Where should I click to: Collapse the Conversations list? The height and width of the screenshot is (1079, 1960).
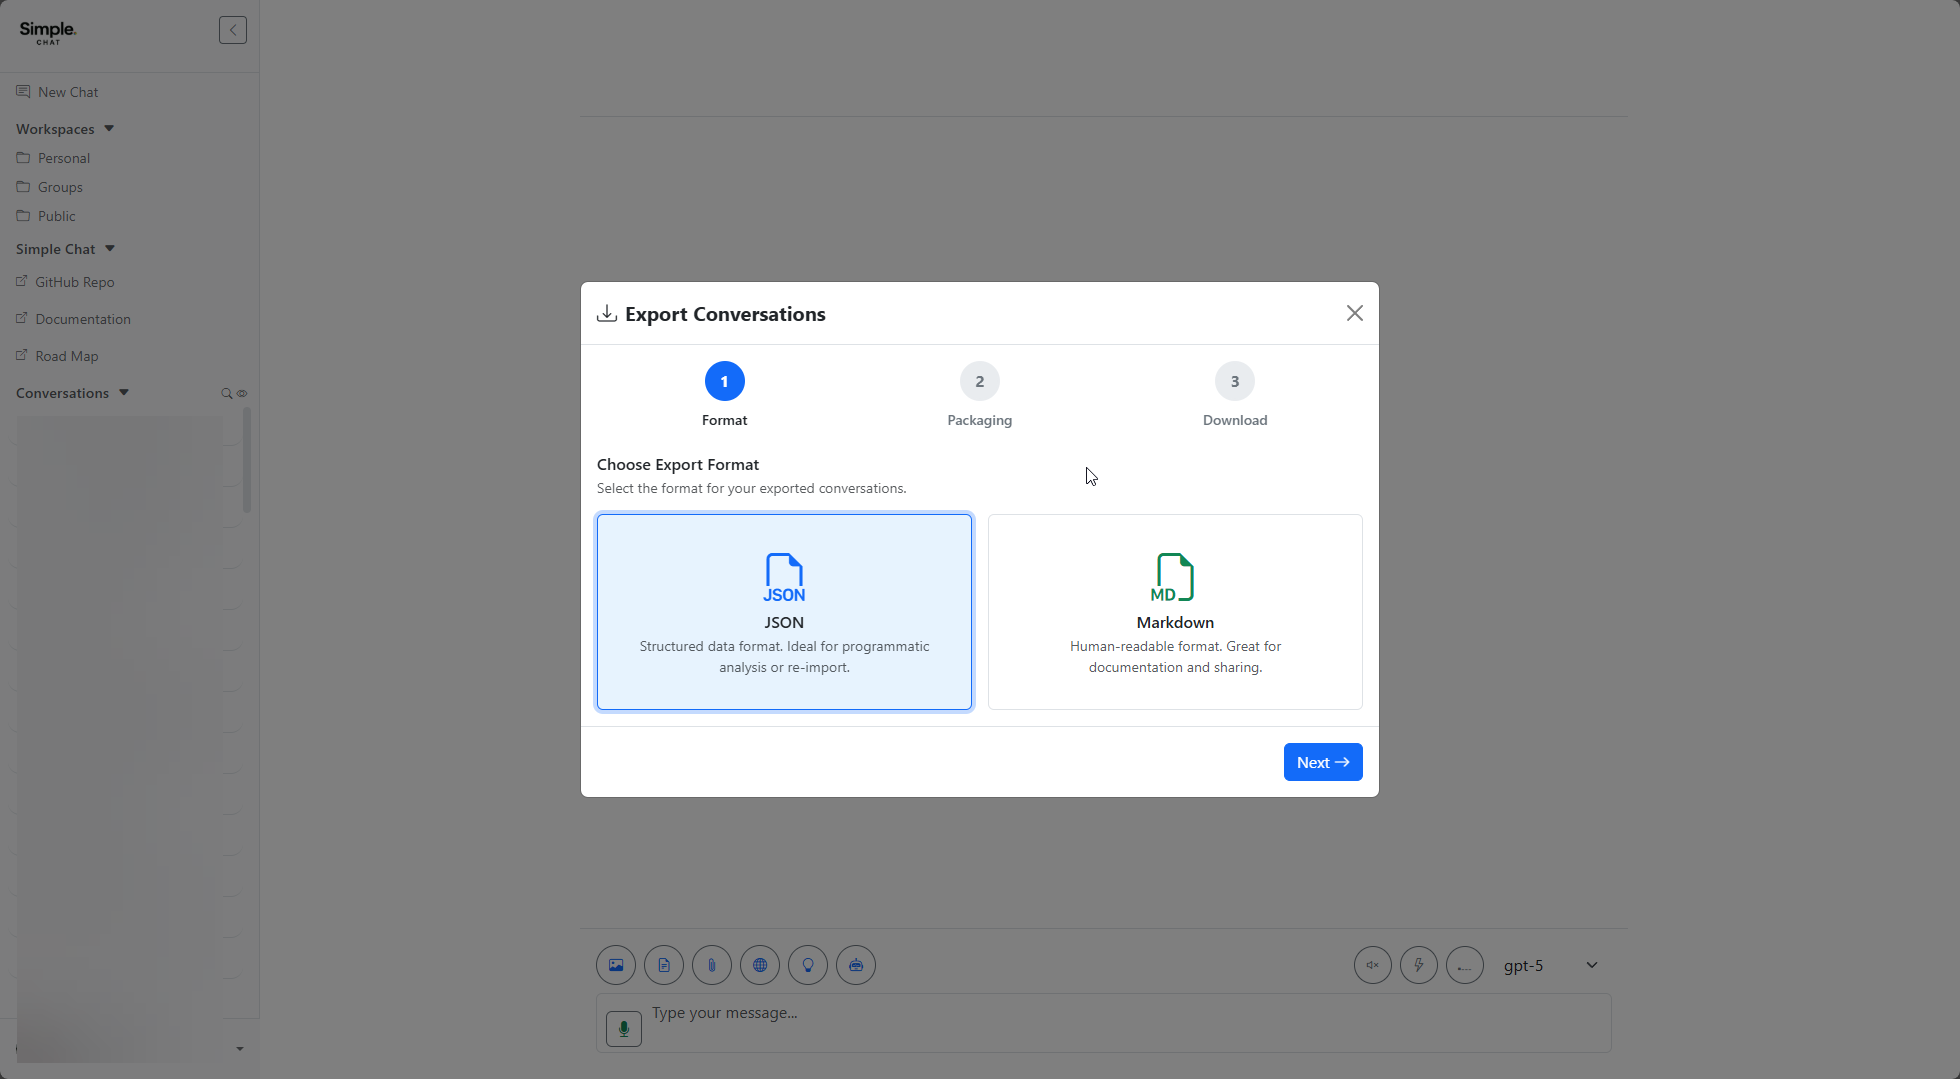(124, 392)
